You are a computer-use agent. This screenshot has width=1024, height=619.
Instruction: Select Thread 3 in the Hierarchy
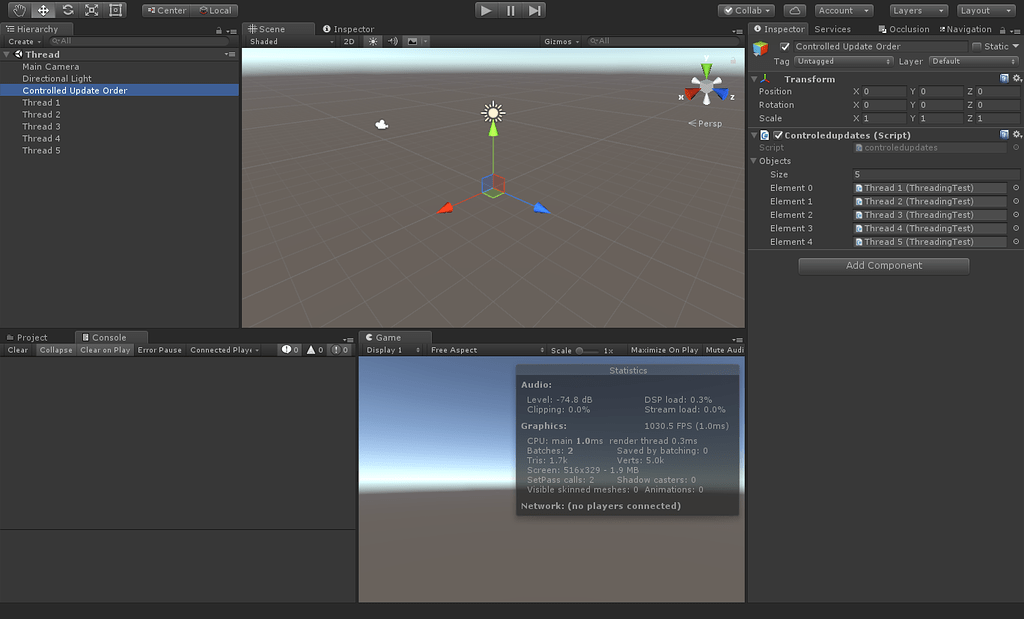coord(41,126)
